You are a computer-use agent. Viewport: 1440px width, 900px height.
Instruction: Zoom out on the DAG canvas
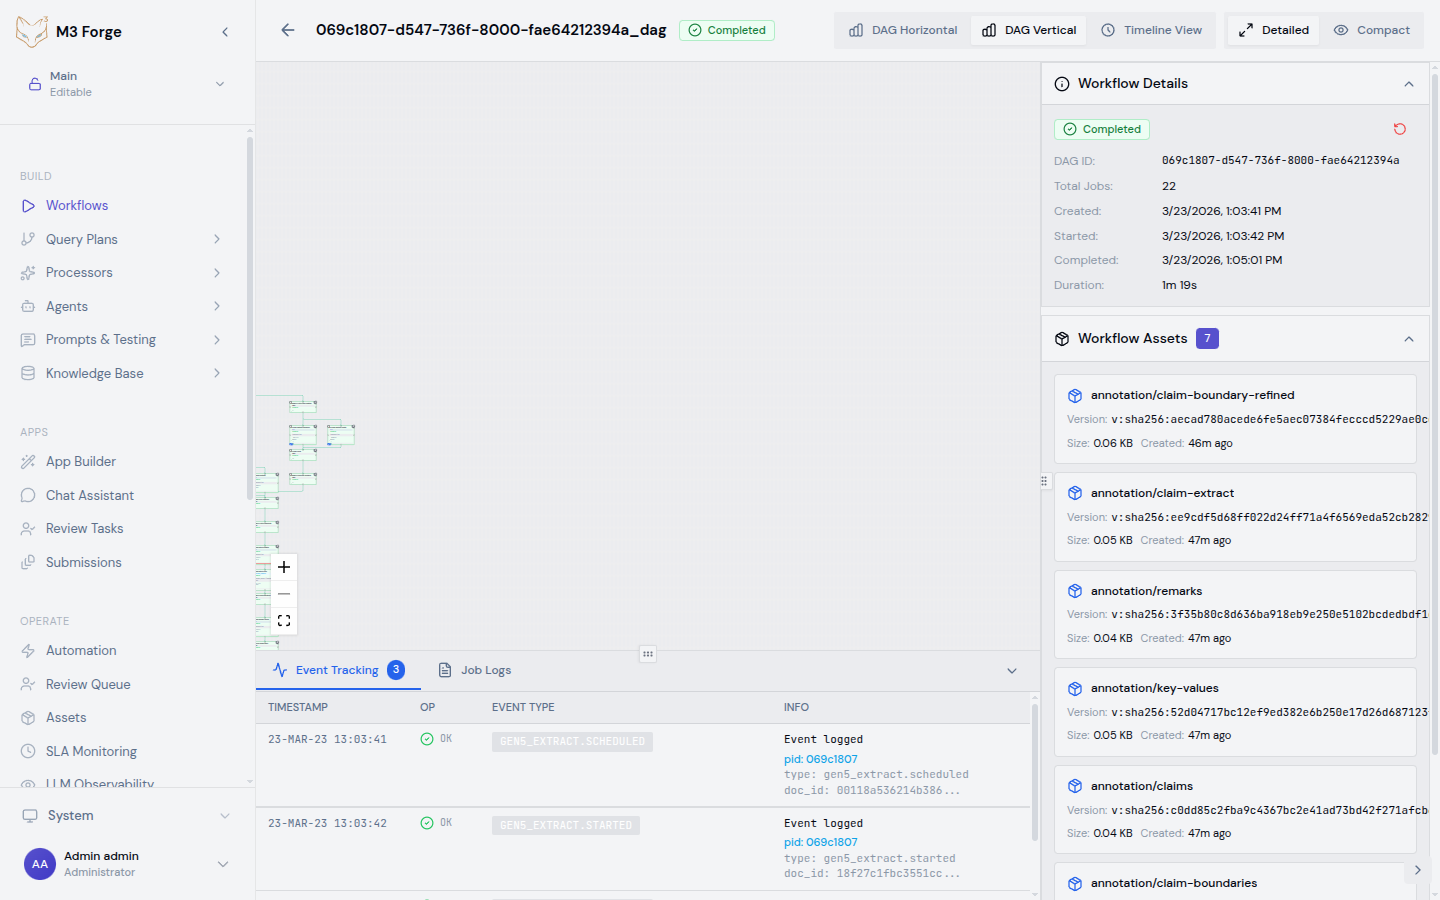(283, 593)
